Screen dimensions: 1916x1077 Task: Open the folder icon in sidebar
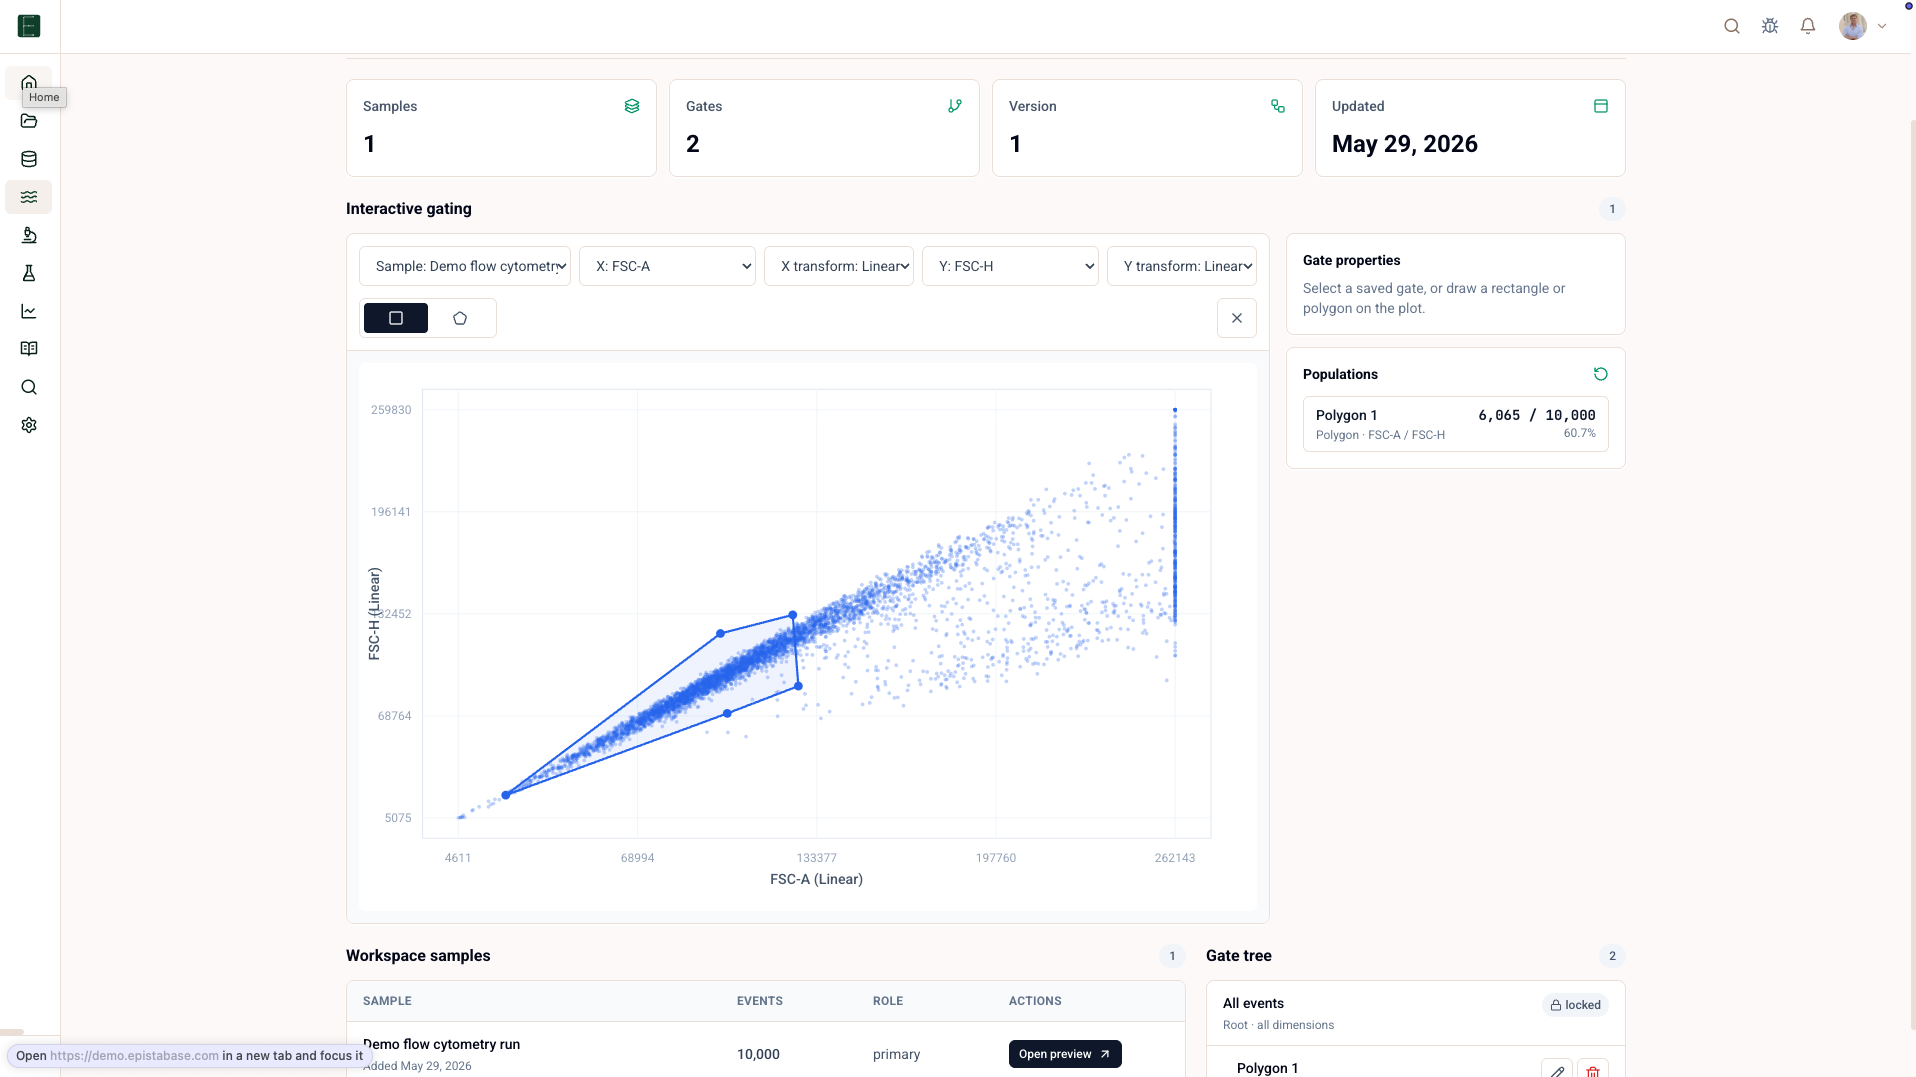pos(29,121)
